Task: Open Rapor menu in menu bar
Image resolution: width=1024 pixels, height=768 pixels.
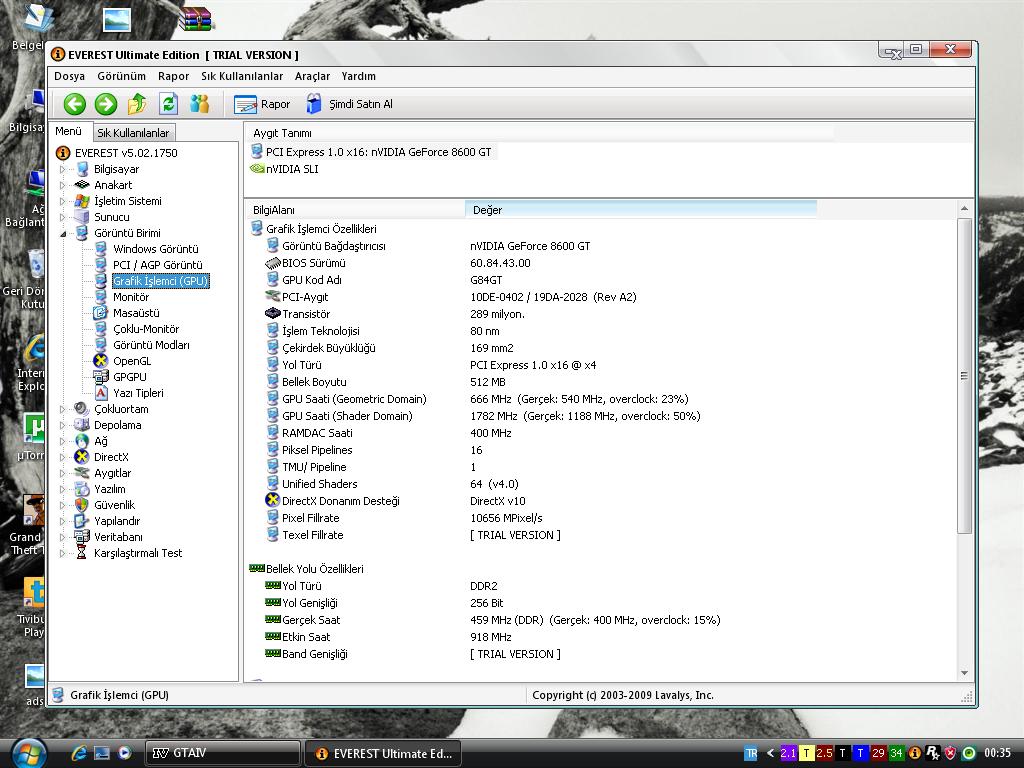Action: (174, 76)
